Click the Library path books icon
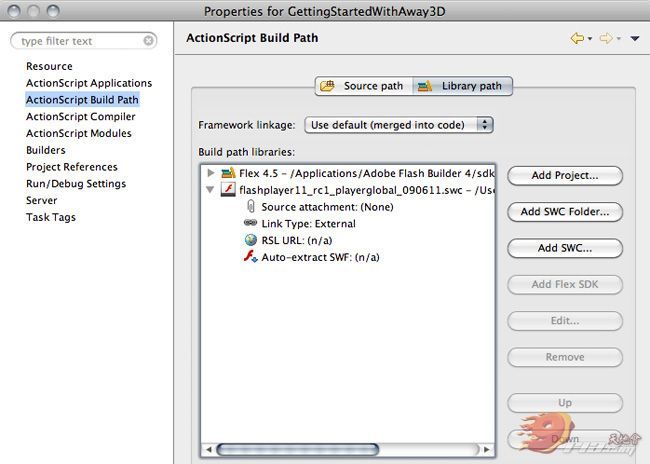The height and width of the screenshot is (464, 650). click(x=424, y=86)
